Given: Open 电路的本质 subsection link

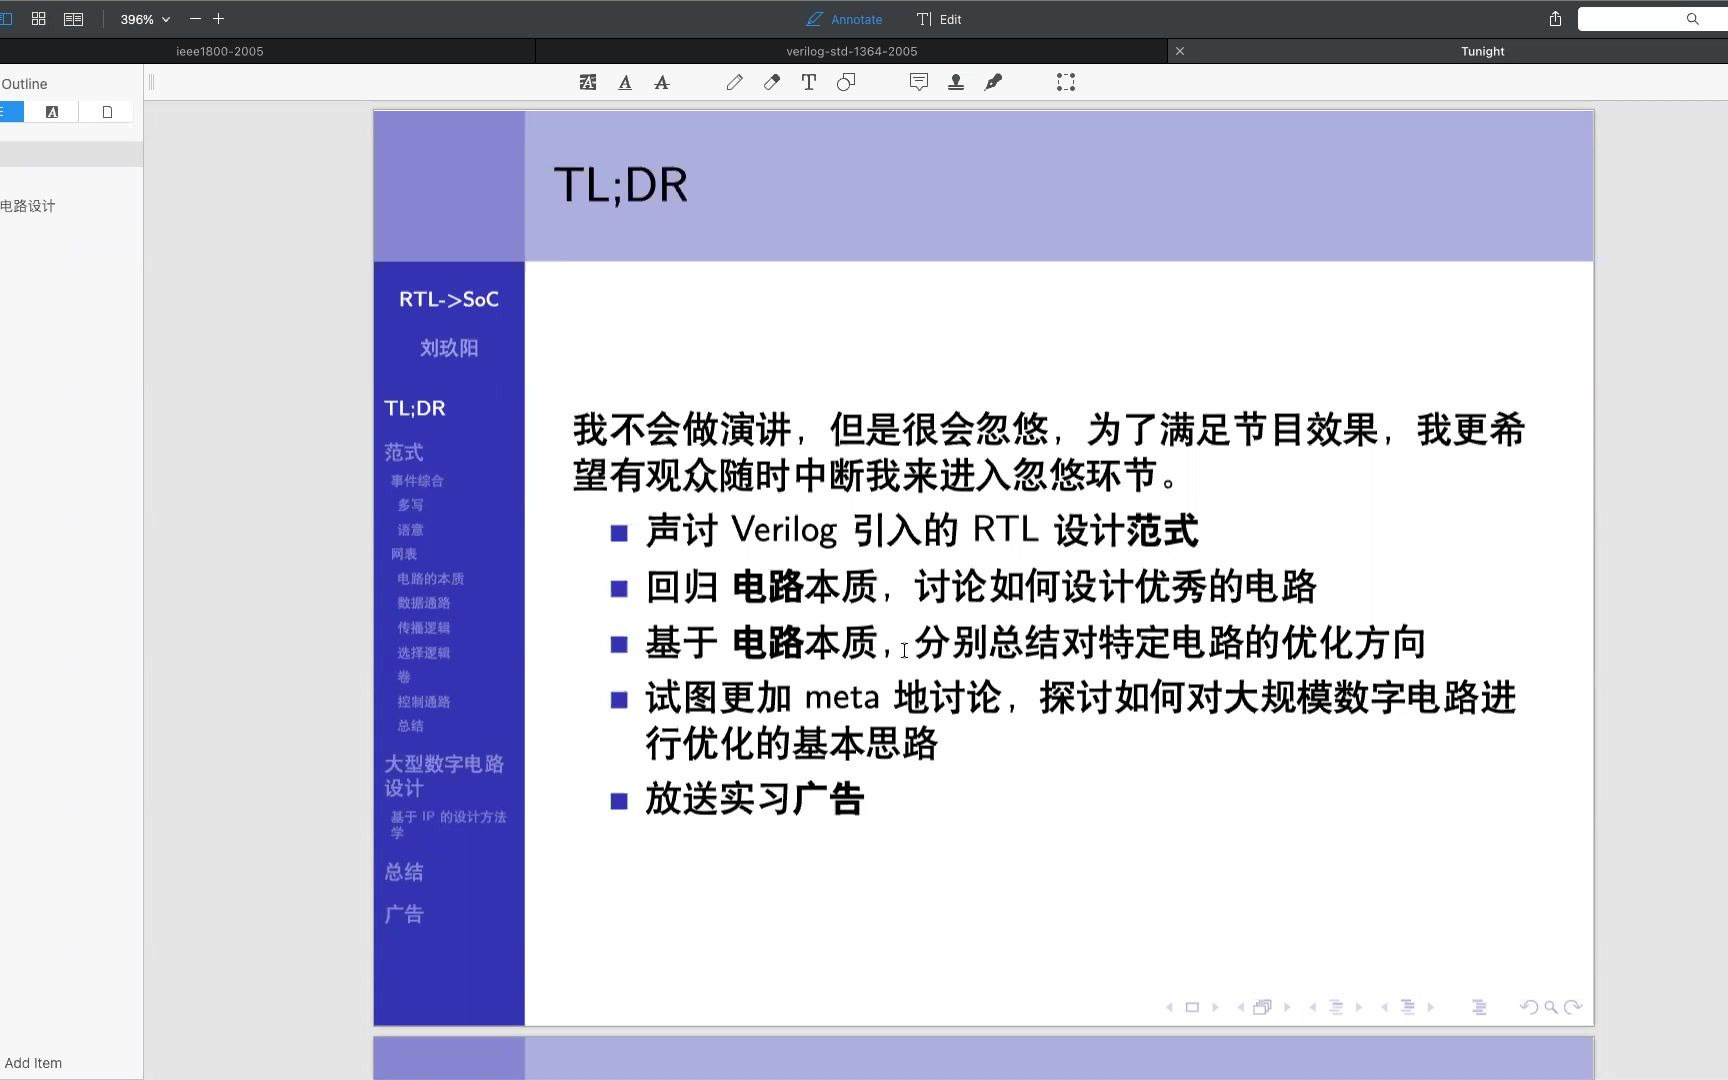Looking at the screenshot, I should 431,579.
